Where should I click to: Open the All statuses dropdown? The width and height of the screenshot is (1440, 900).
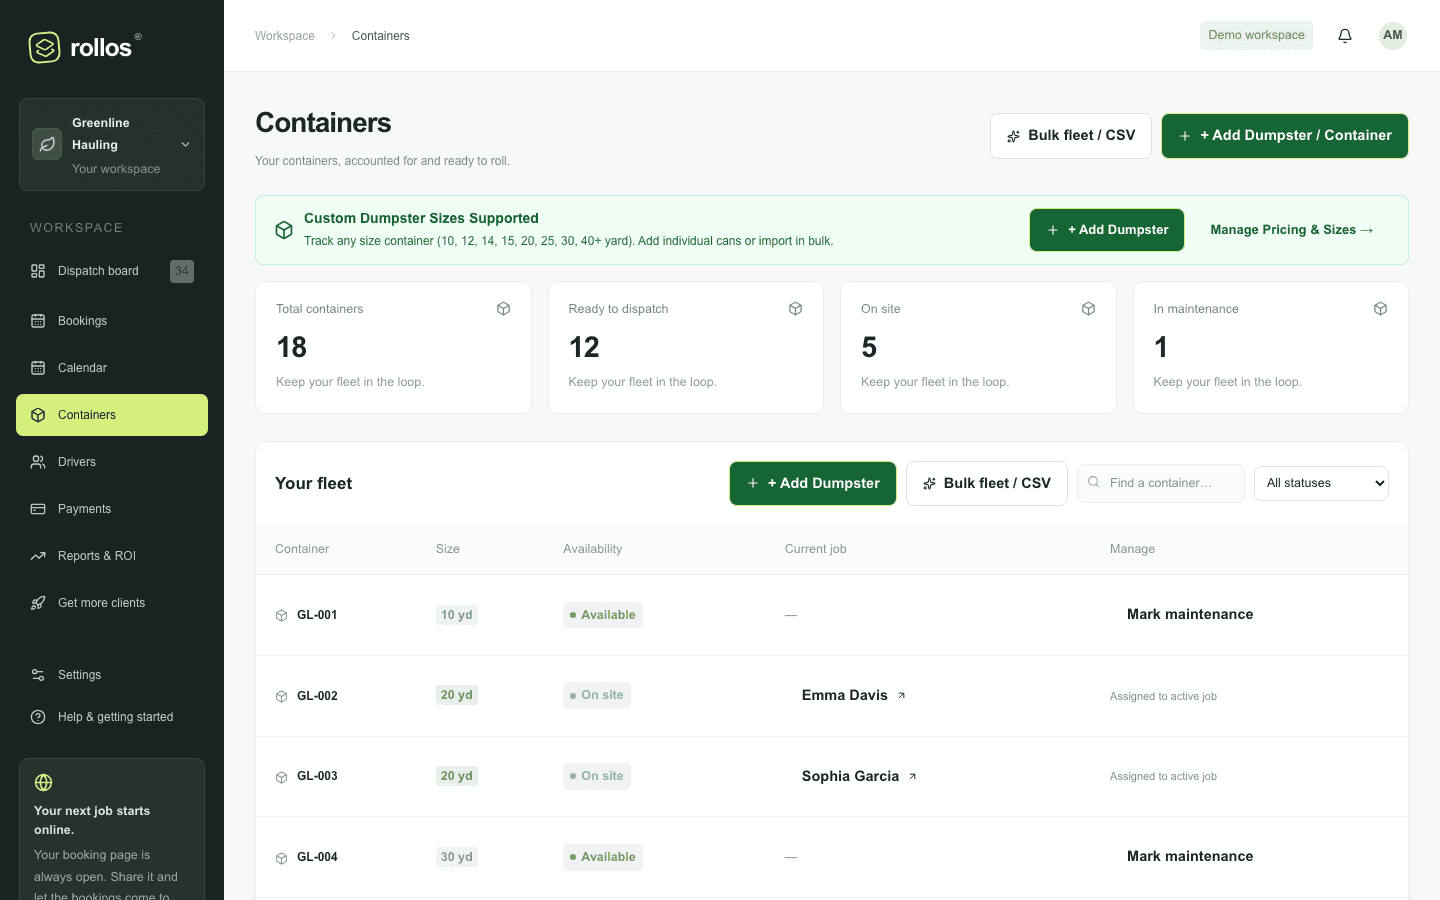click(x=1322, y=484)
